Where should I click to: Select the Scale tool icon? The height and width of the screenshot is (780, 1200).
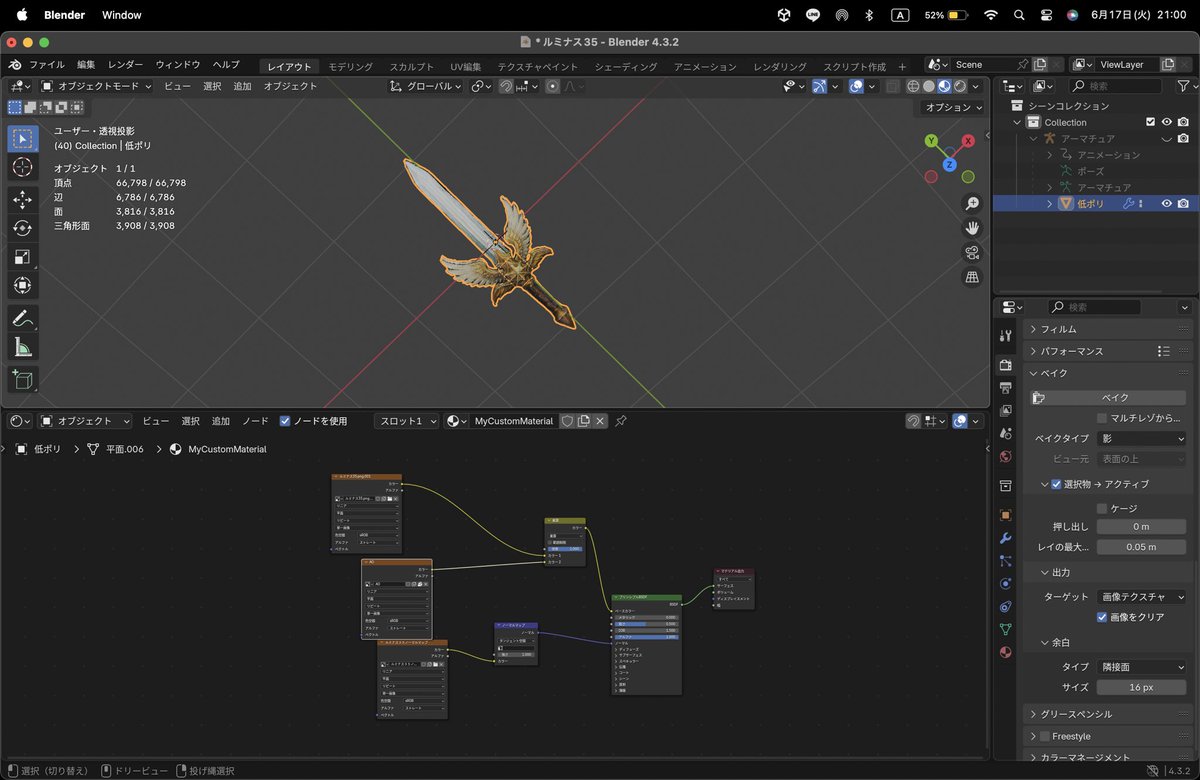(x=22, y=257)
